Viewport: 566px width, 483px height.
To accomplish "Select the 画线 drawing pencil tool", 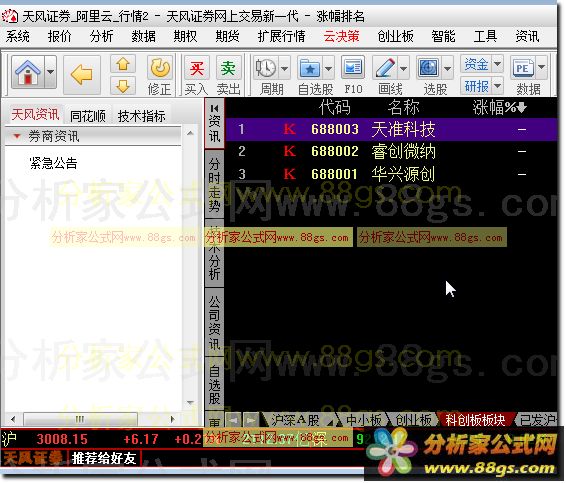I will (x=385, y=68).
